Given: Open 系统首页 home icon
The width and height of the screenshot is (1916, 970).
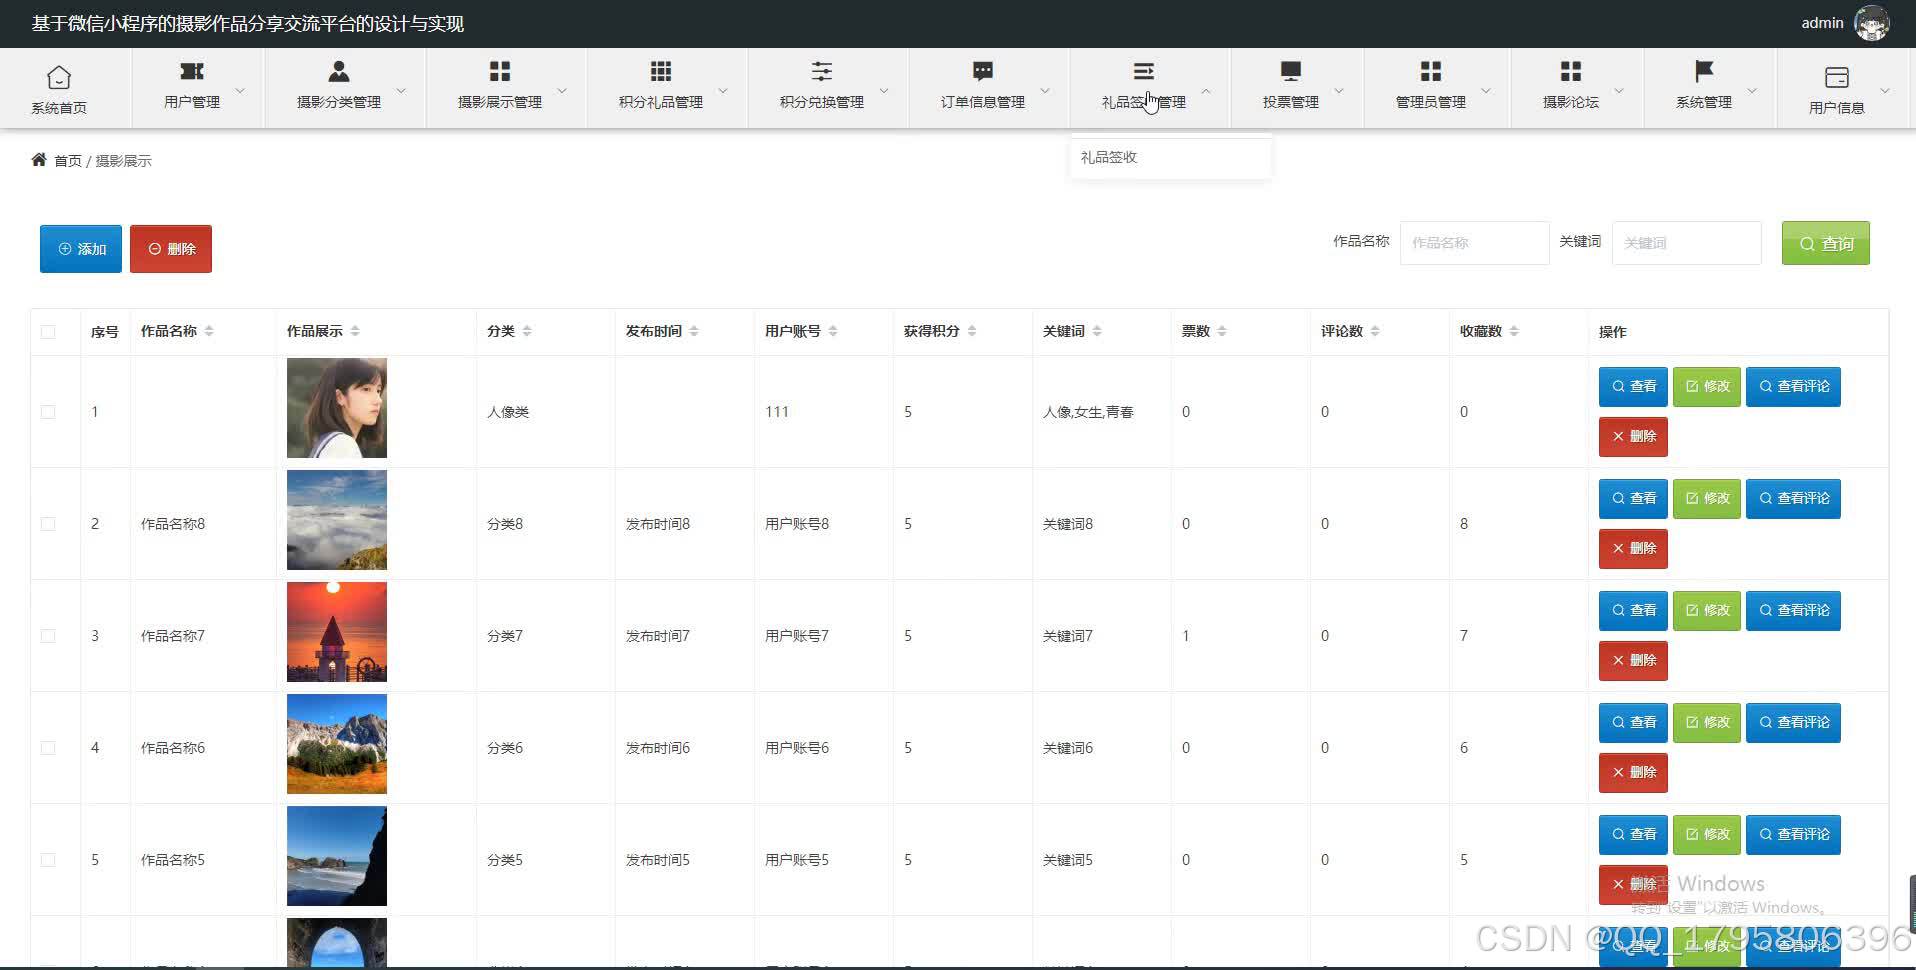Looking at the screenshot, I should pyautogui.click(x=59, y=77).
